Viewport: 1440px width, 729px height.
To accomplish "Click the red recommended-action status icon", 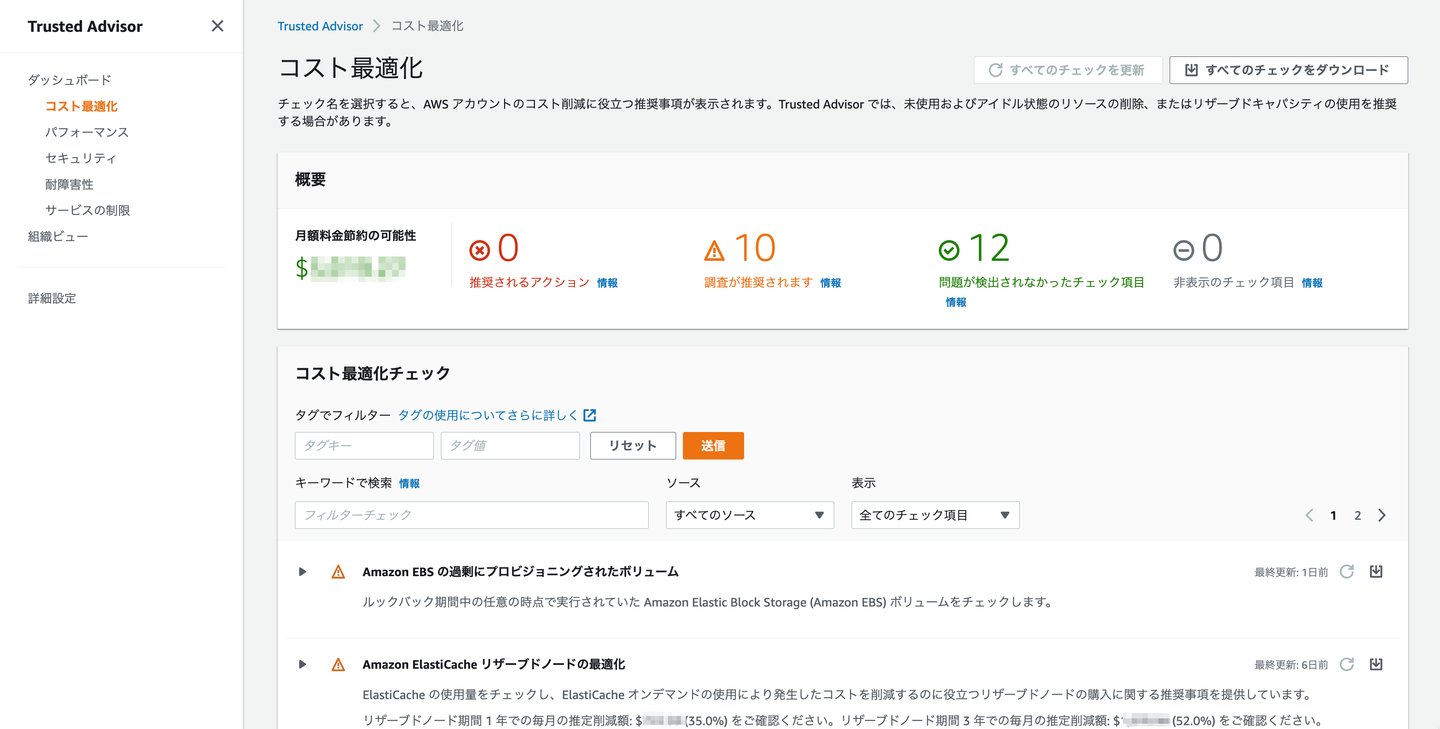I will coord(480,250).
